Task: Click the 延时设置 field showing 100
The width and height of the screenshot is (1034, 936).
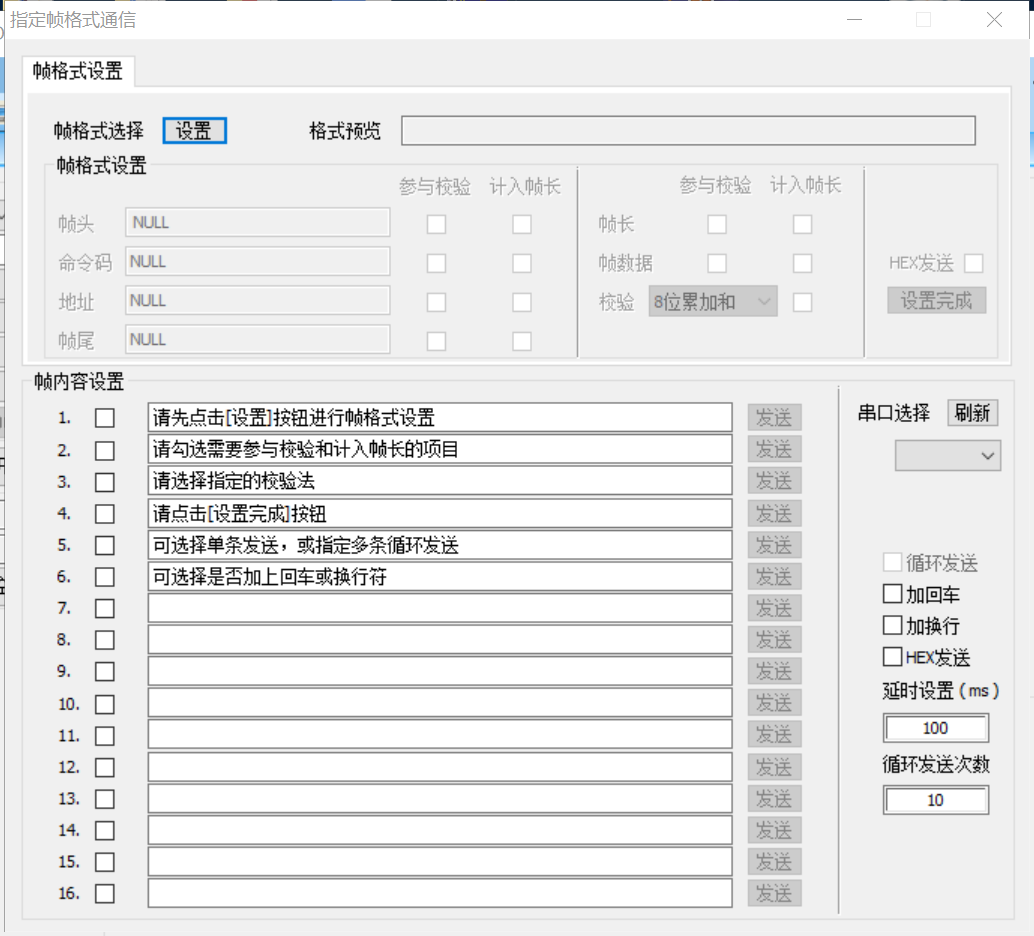Action: point(936,728)
